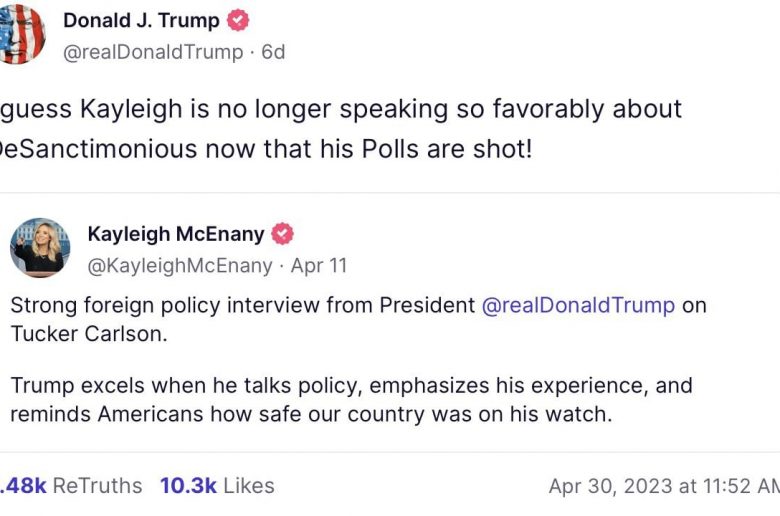
Task: Open Kayleigh McEnany's profile picture
Action: (40, 247)
